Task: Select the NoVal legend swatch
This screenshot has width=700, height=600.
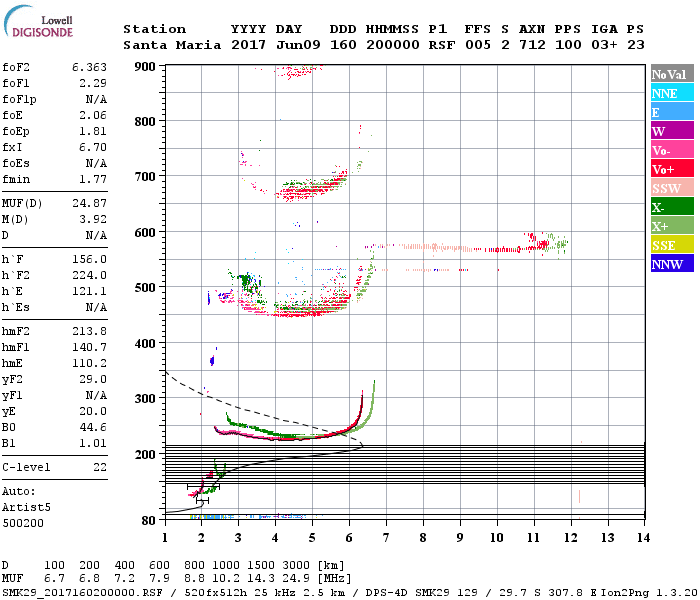Action: point(672,74)
